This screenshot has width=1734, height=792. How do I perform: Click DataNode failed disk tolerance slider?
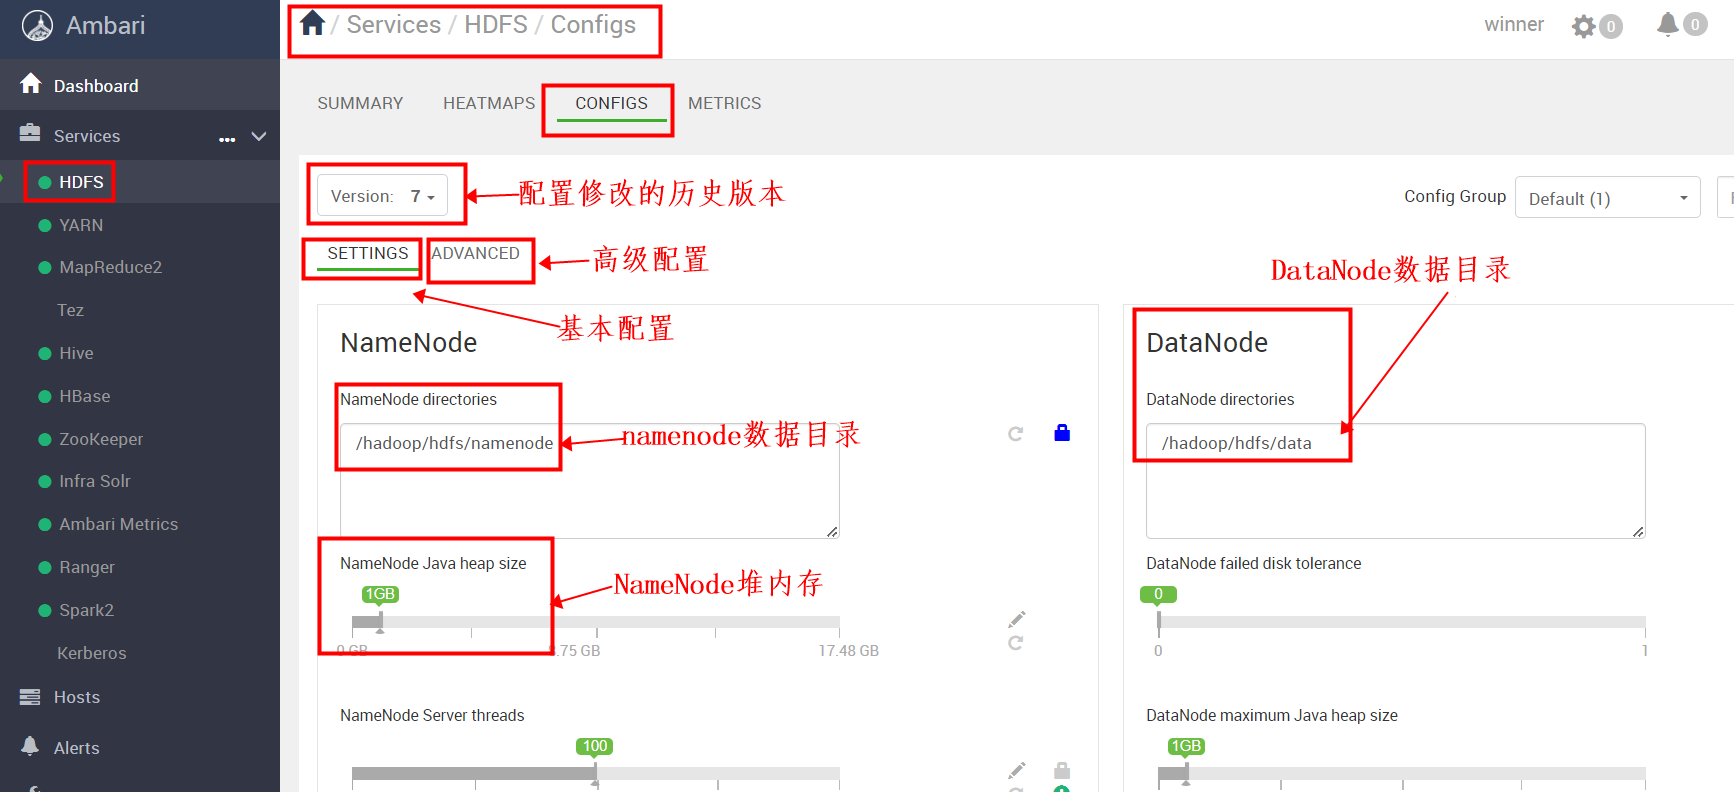(1401, 622)
